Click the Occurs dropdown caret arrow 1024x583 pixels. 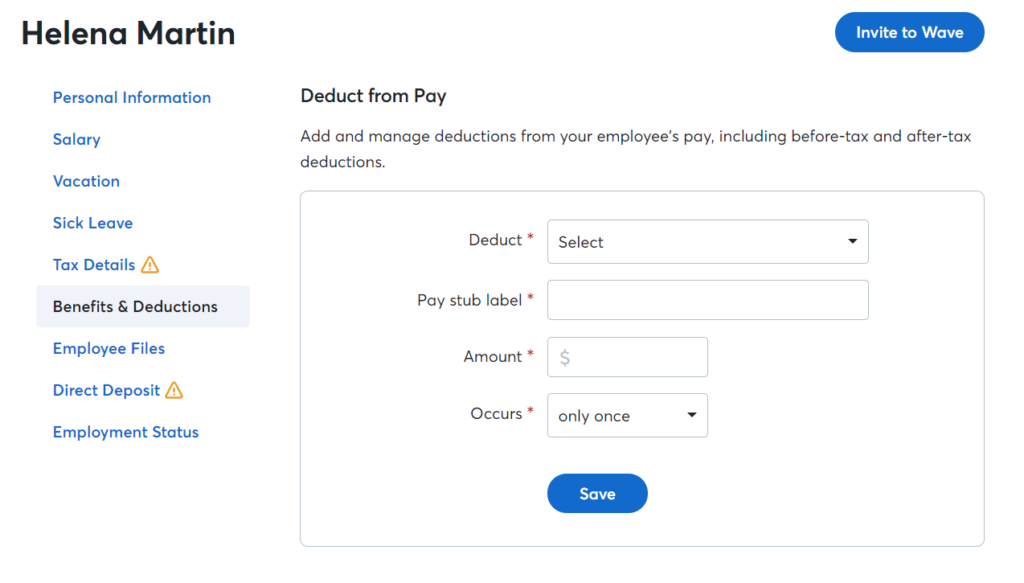click(692, 415)
